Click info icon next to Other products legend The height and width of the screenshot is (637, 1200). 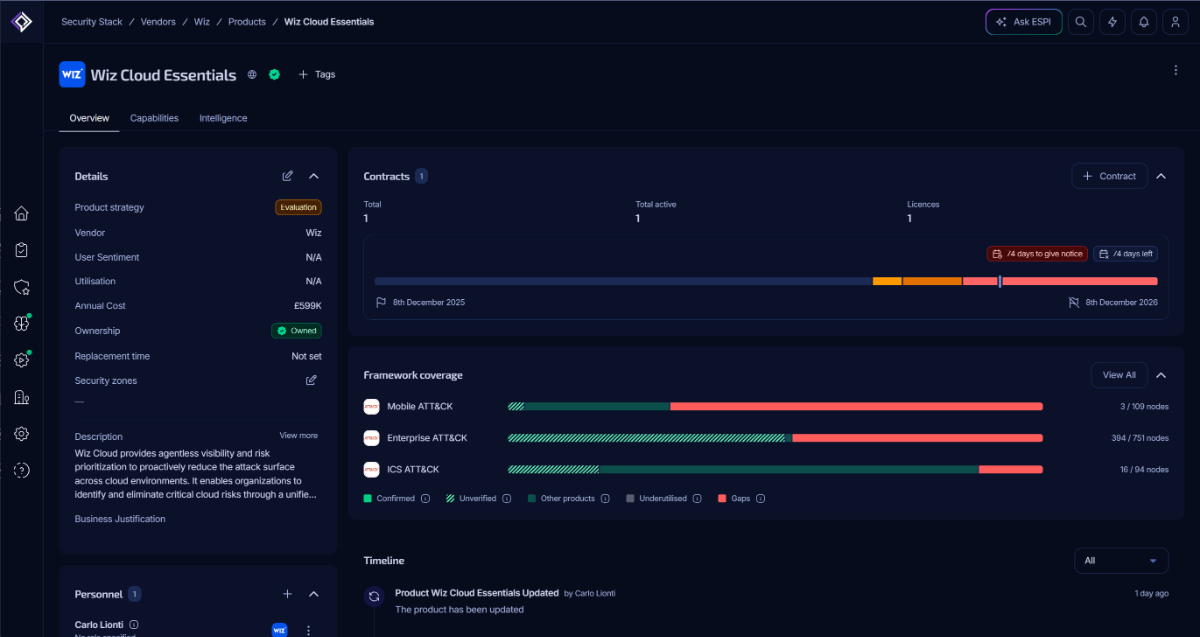click(x=605, y=498)
